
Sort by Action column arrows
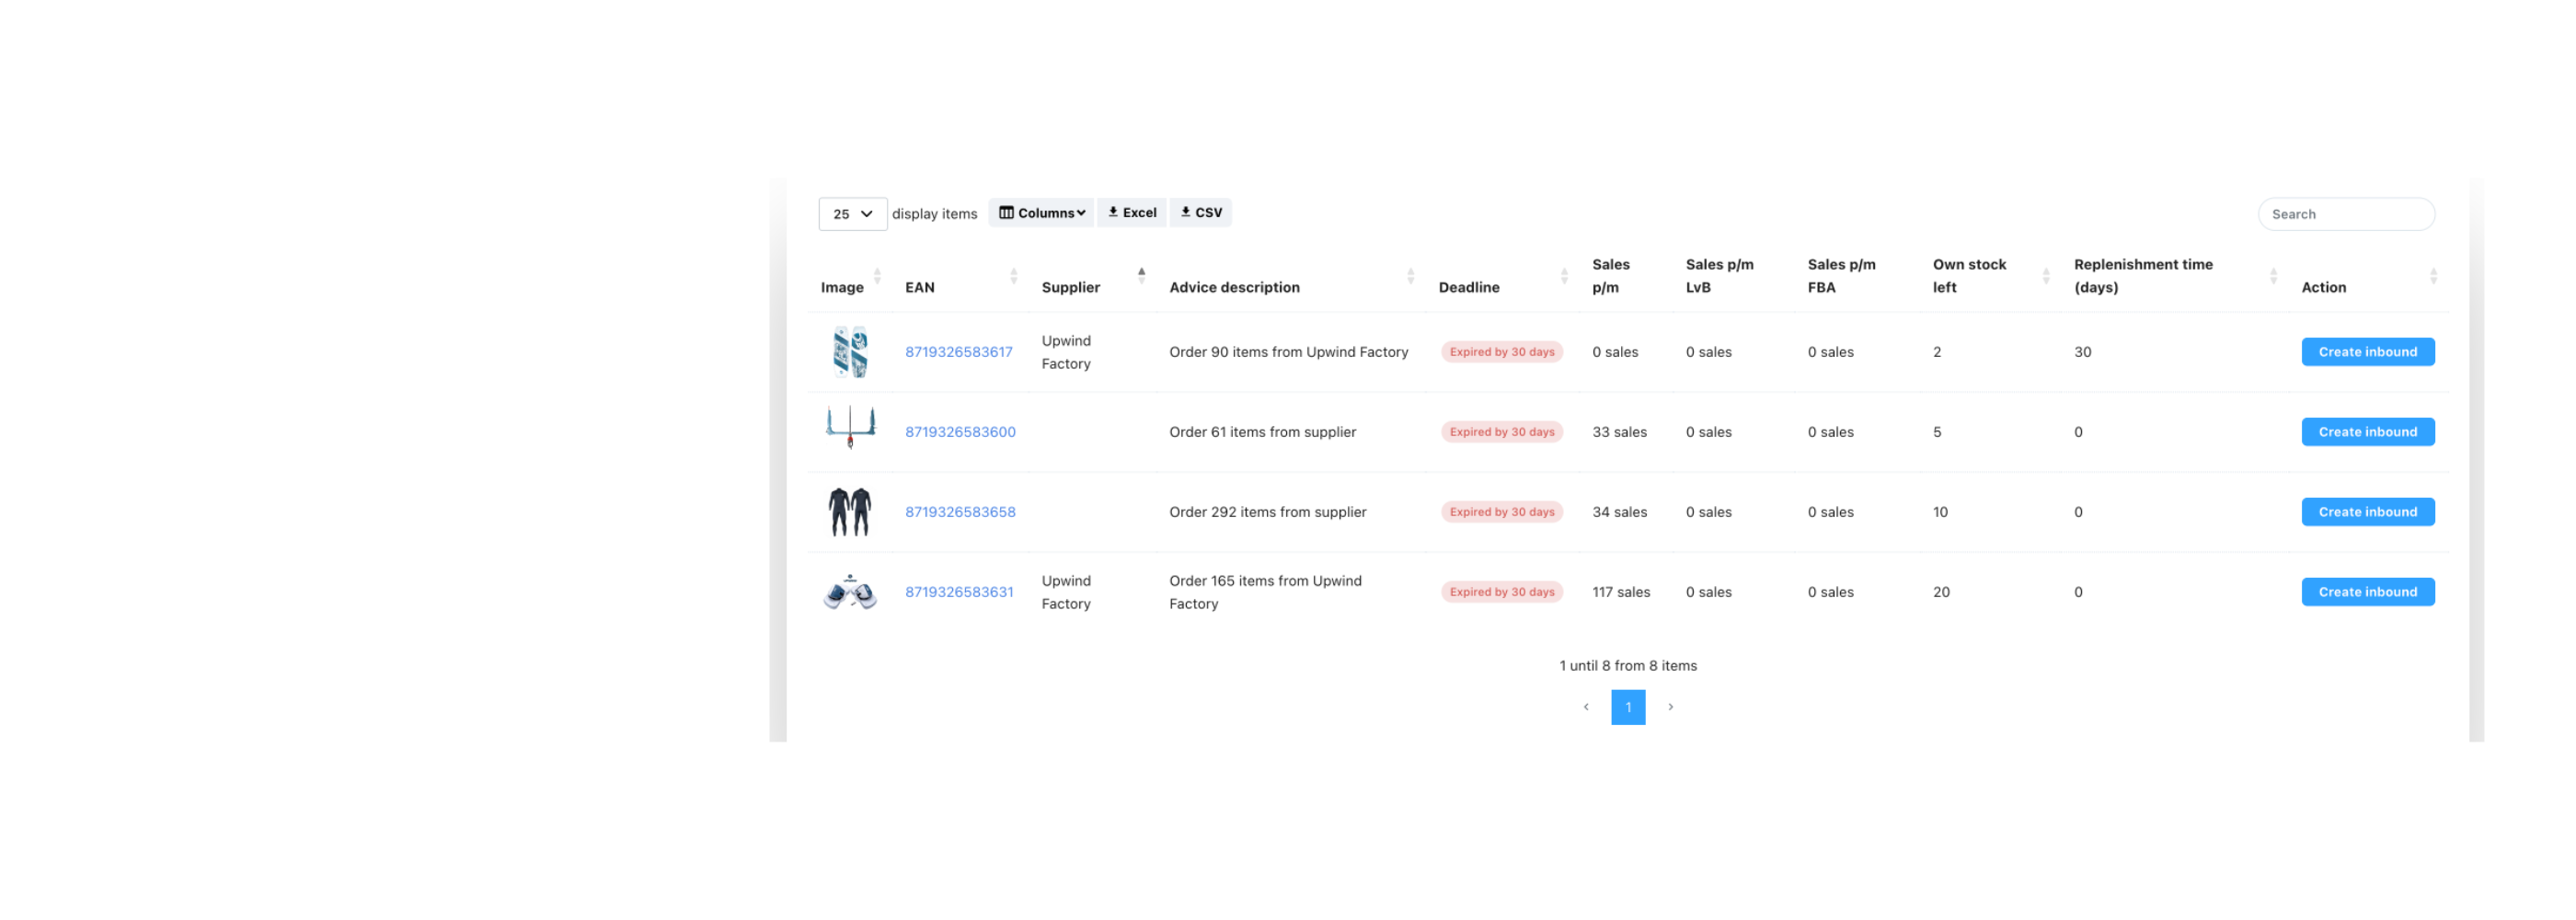click(x=2433, y=276)
